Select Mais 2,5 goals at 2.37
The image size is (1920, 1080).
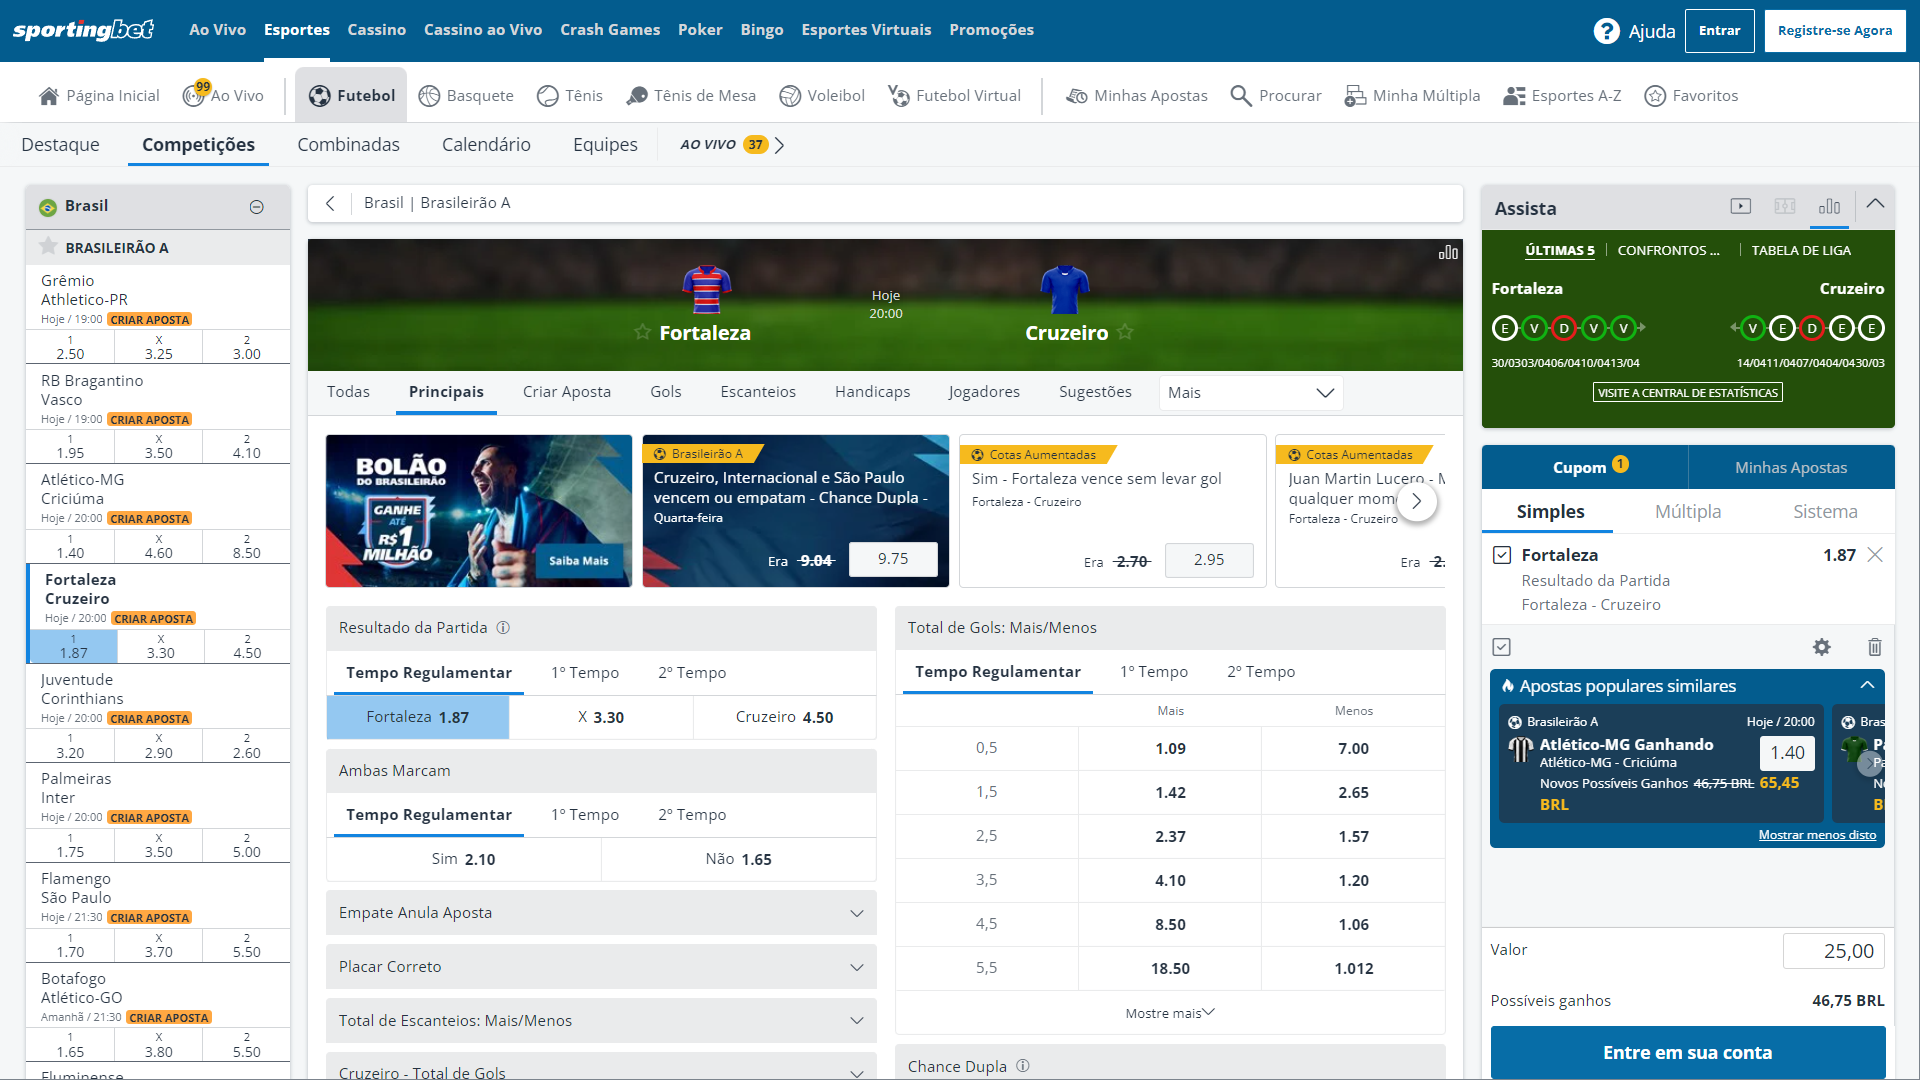click(x=1170, y=836)
